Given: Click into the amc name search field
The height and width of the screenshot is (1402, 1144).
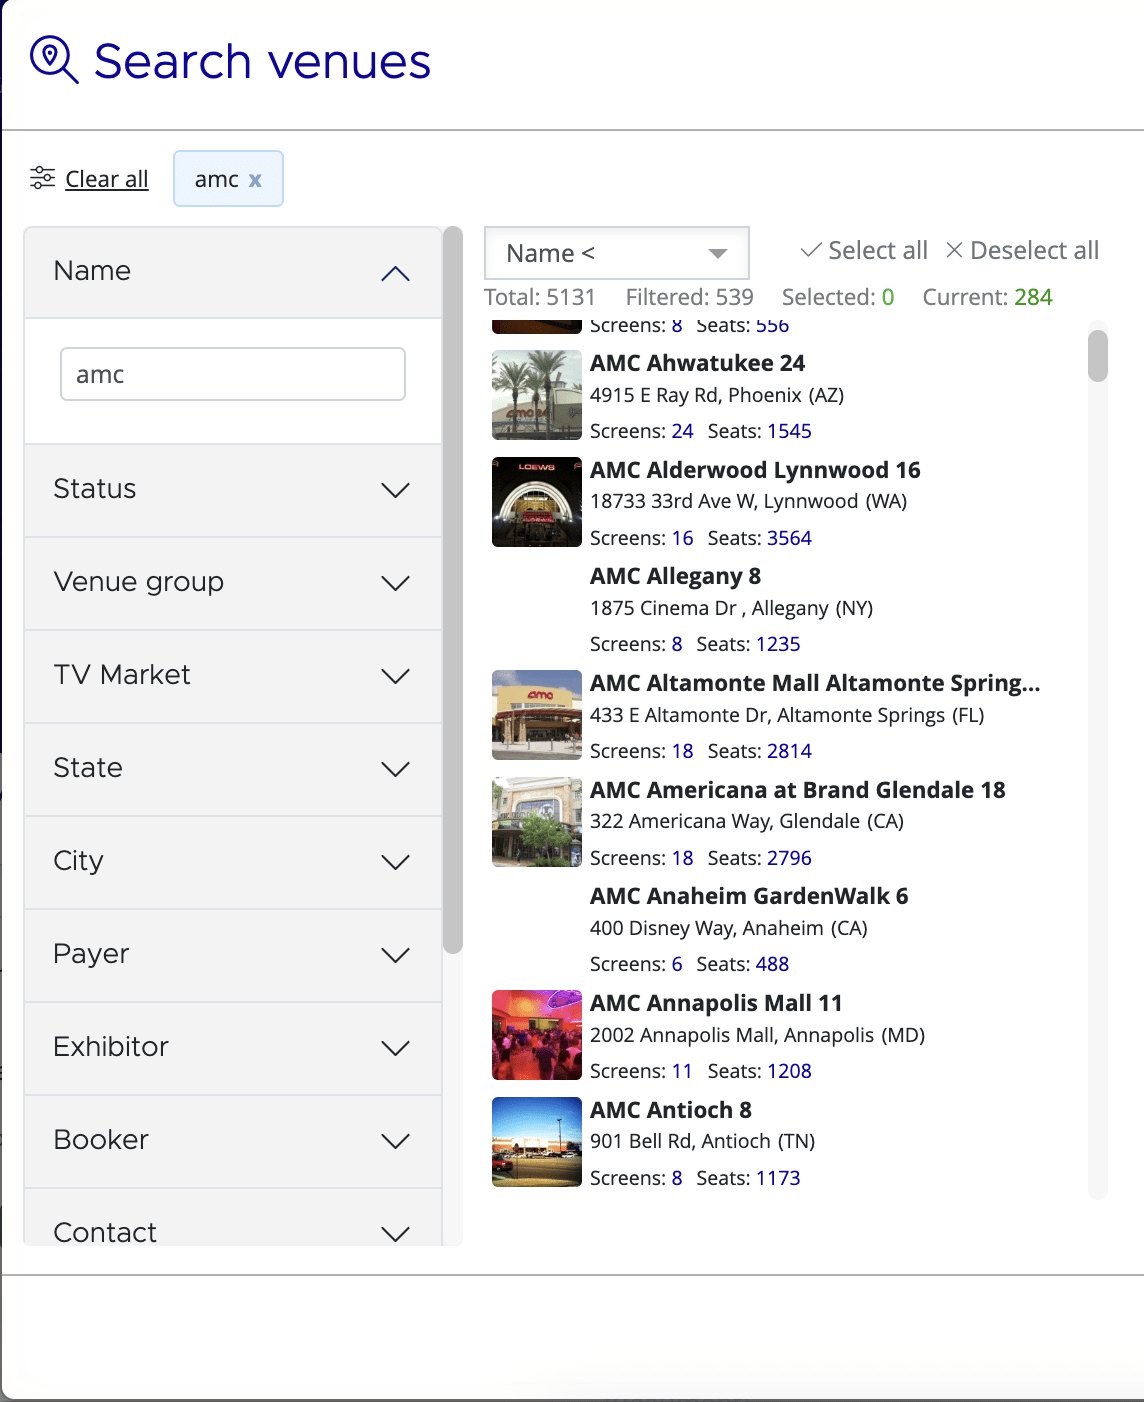Looking at the screenshot, I should pos(232,373).
